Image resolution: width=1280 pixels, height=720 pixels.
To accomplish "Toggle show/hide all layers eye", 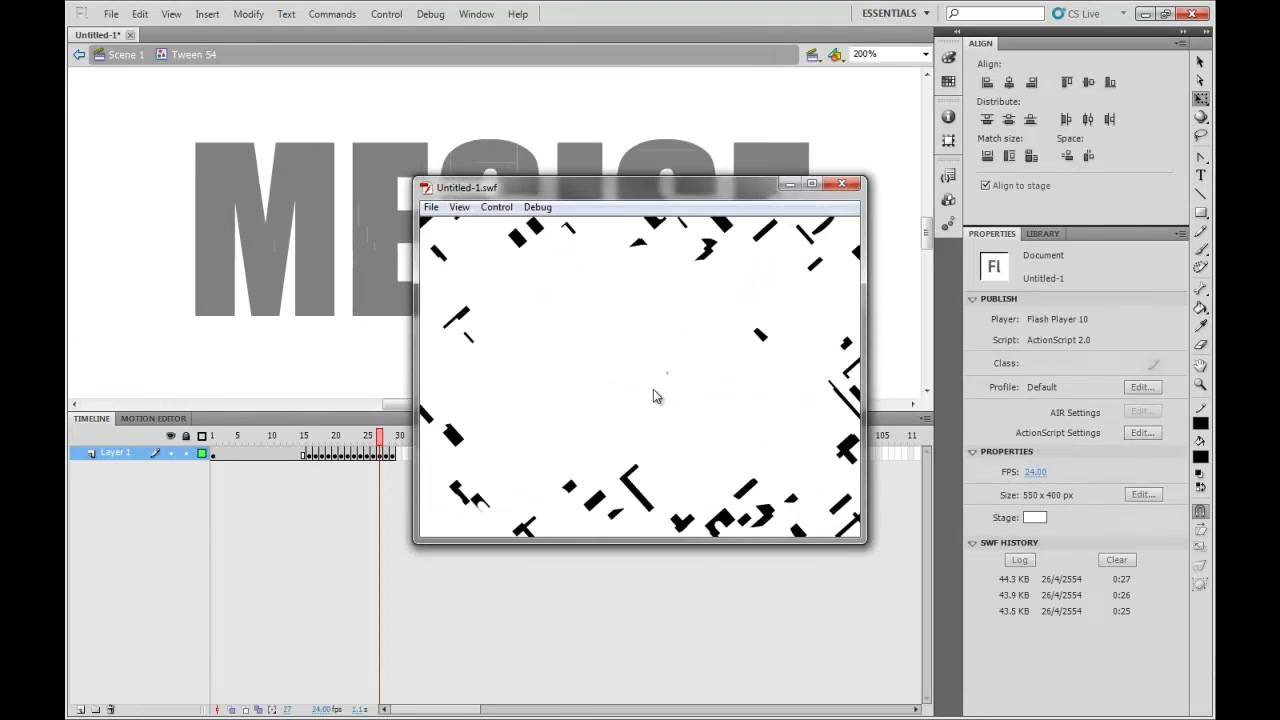I will [170, 436].
